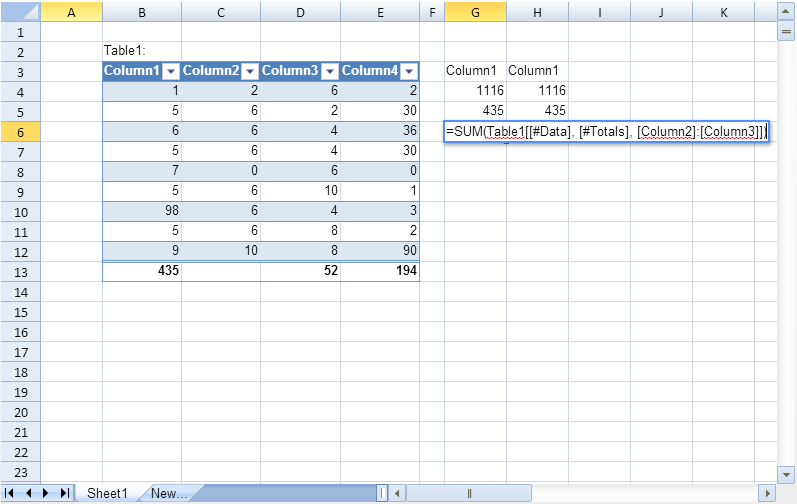Click cell H4 showing 1116
This screenshot has height=504, width=797.
coord(537,90)
